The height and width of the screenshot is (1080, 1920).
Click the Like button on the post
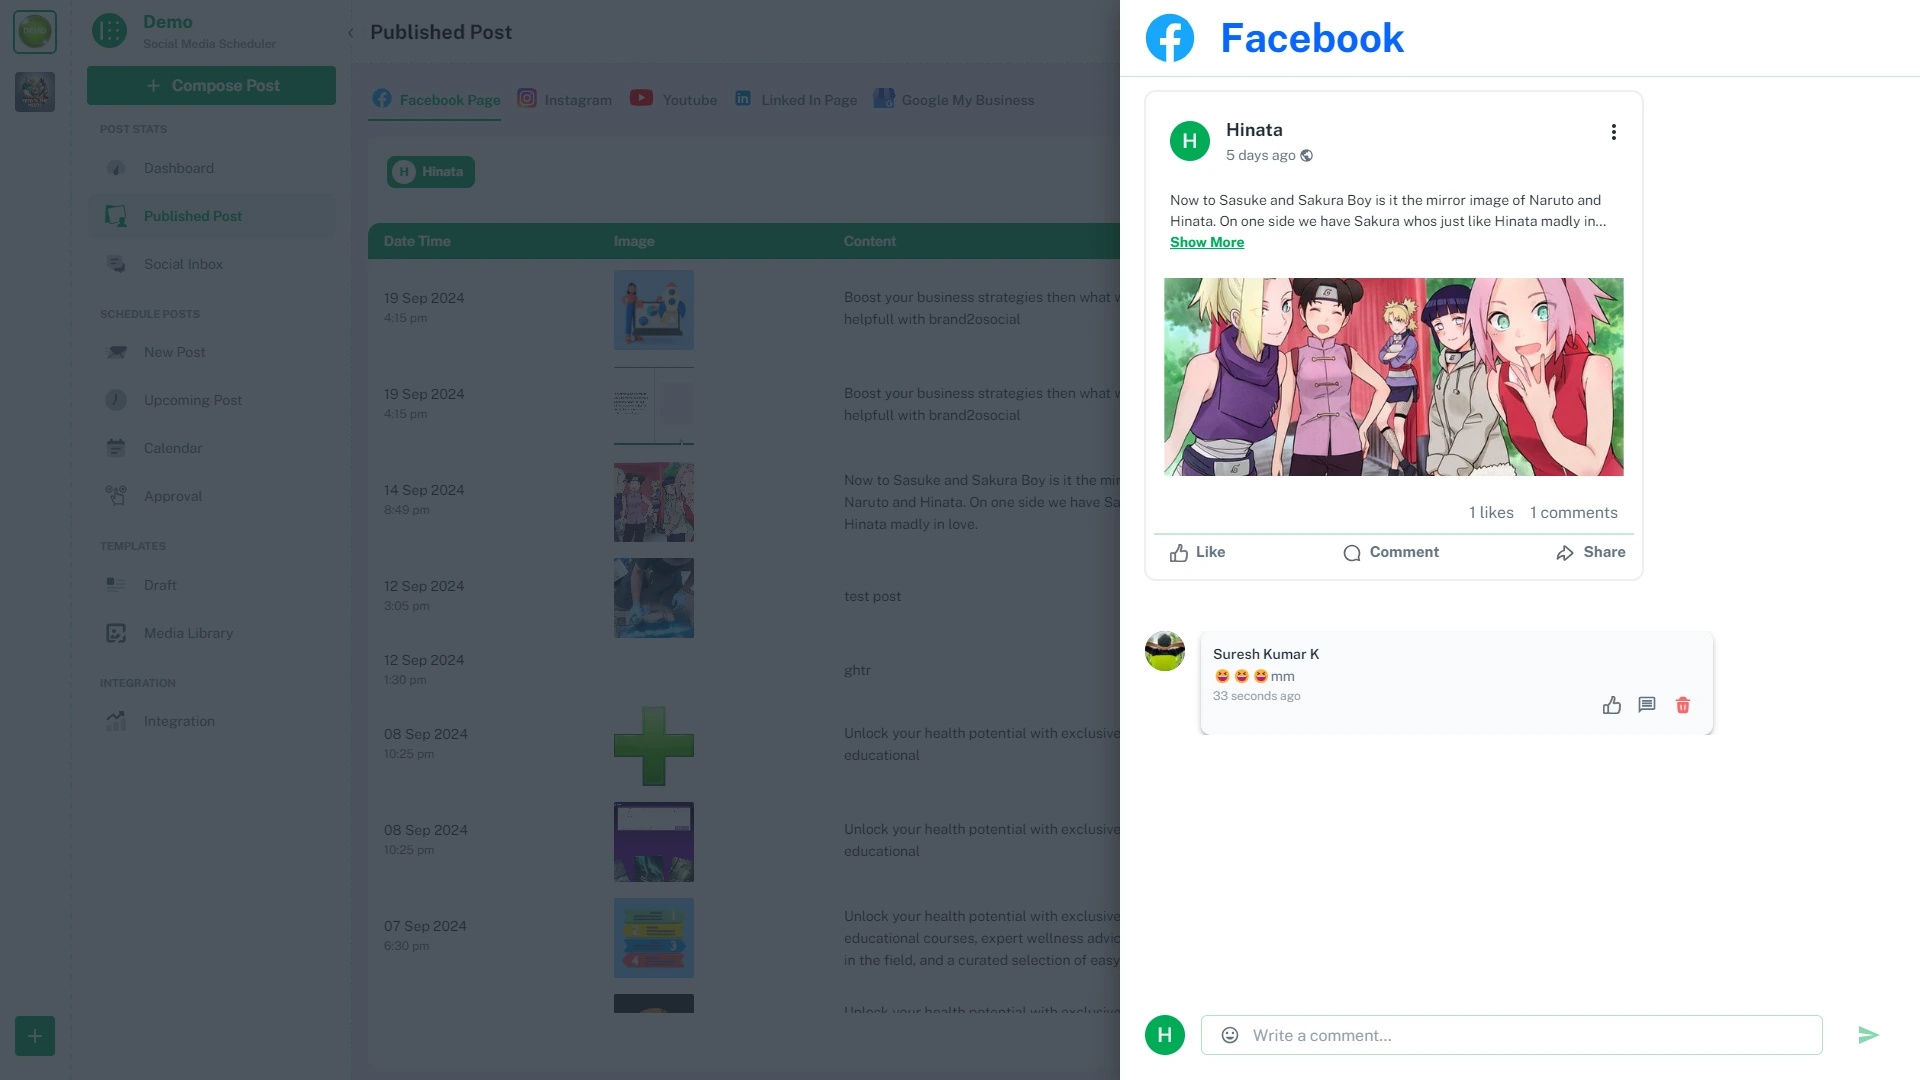(1197, 553)
